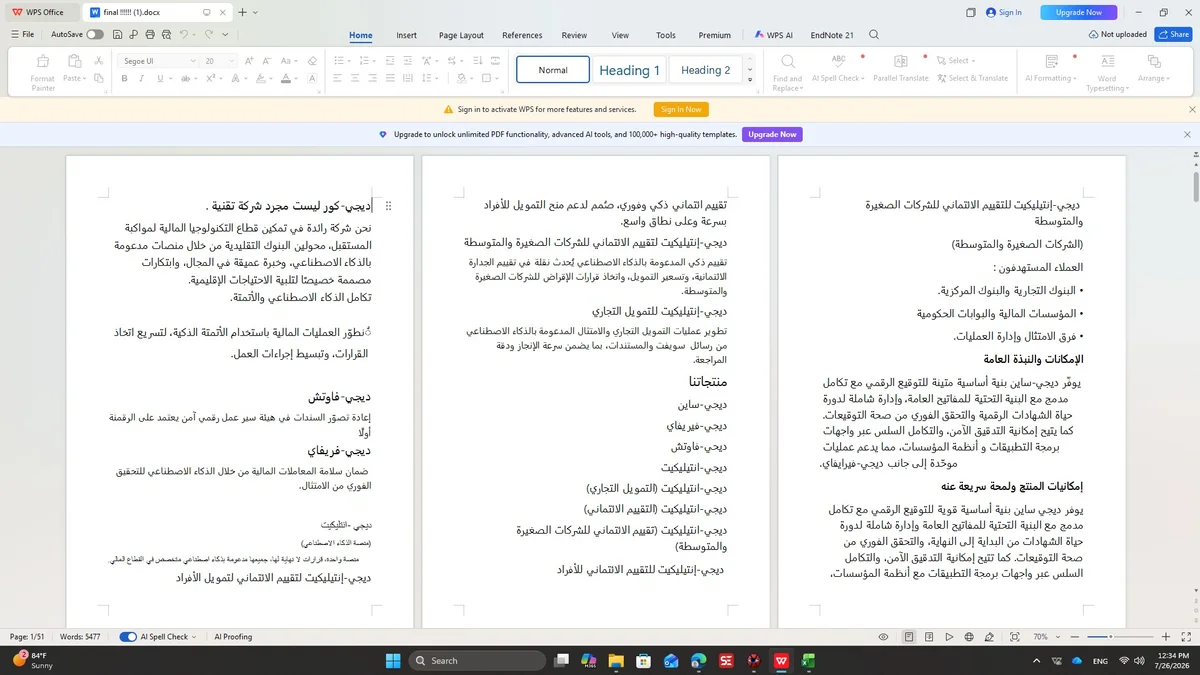Open the File menu

pos(22,35)
